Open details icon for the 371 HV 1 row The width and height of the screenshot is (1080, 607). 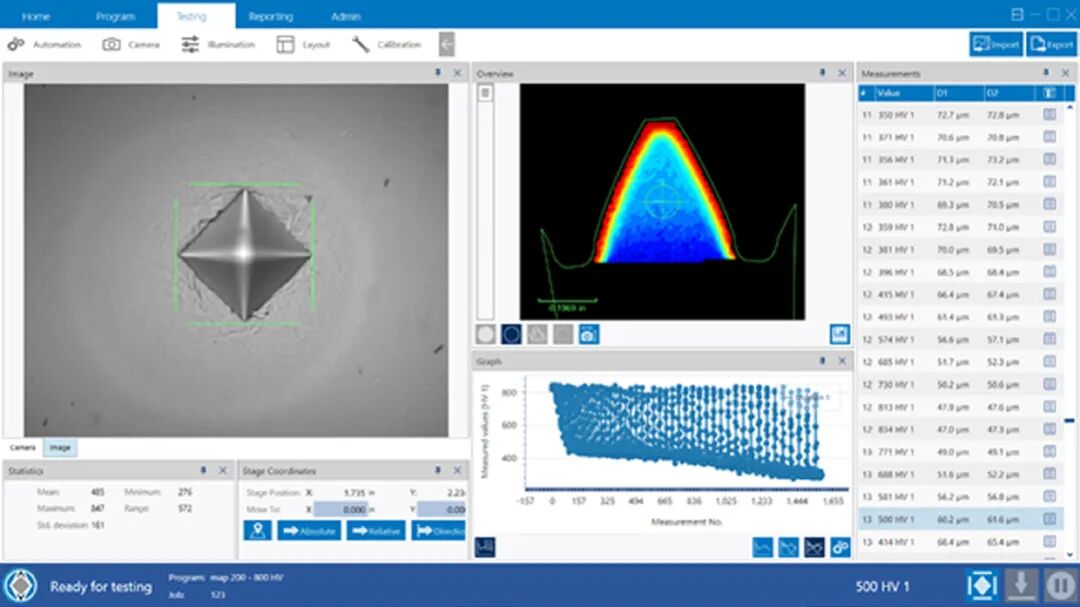coord(1049,137)
